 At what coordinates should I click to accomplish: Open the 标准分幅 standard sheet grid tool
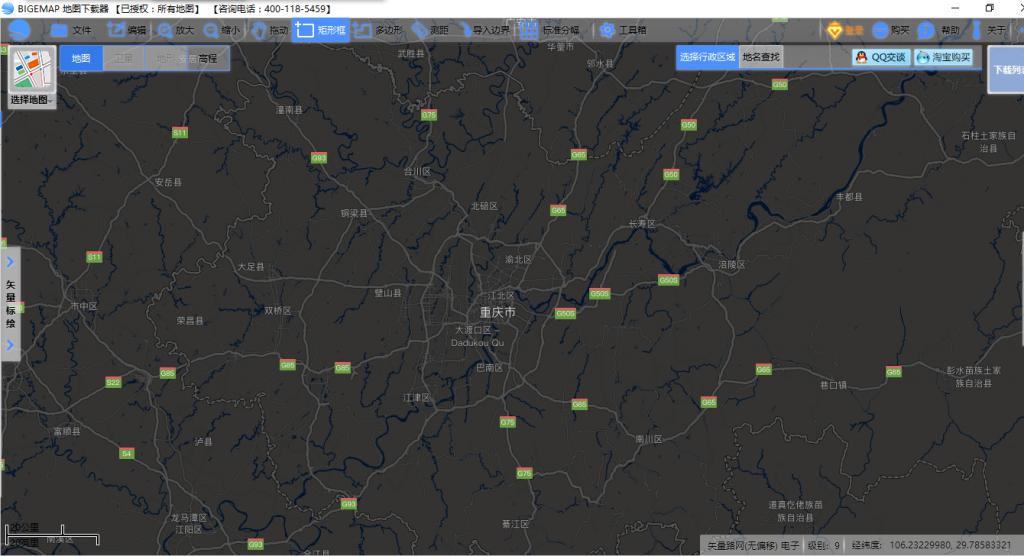tap(550, 30)
